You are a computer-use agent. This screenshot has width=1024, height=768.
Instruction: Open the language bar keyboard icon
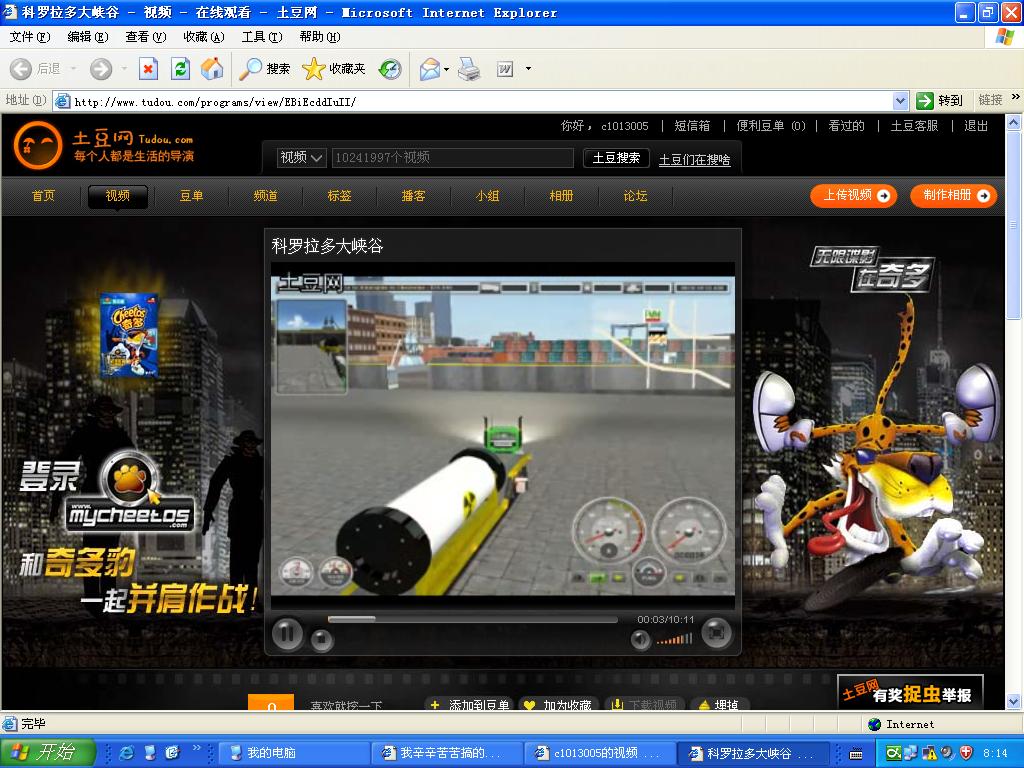point(856,754)
